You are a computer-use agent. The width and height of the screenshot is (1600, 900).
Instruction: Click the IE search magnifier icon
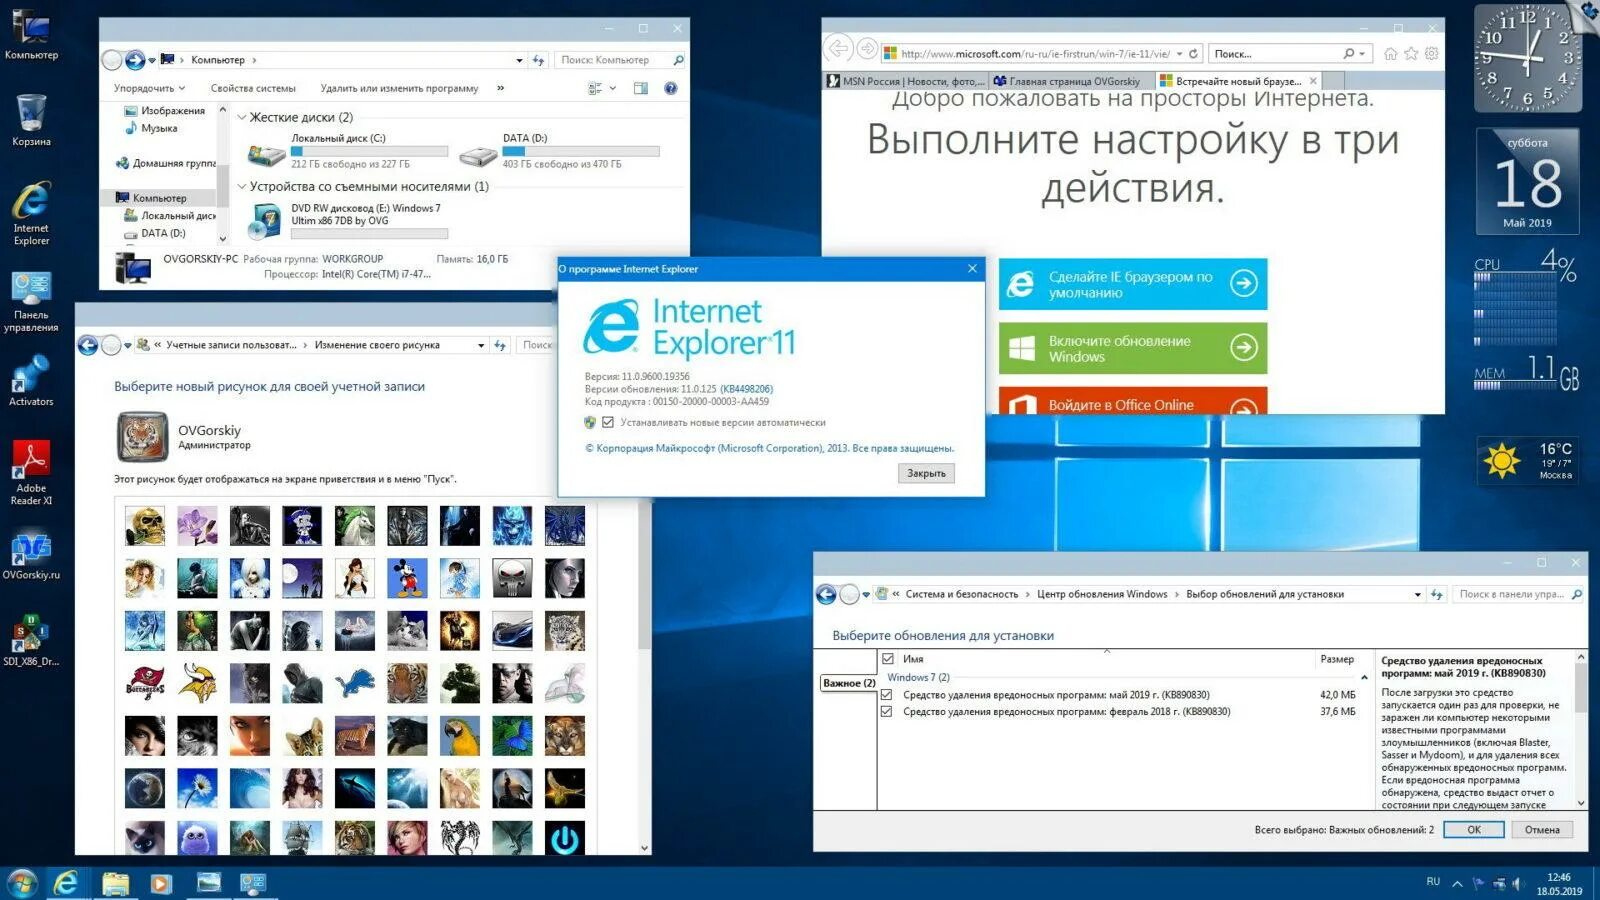[1349, 54]
